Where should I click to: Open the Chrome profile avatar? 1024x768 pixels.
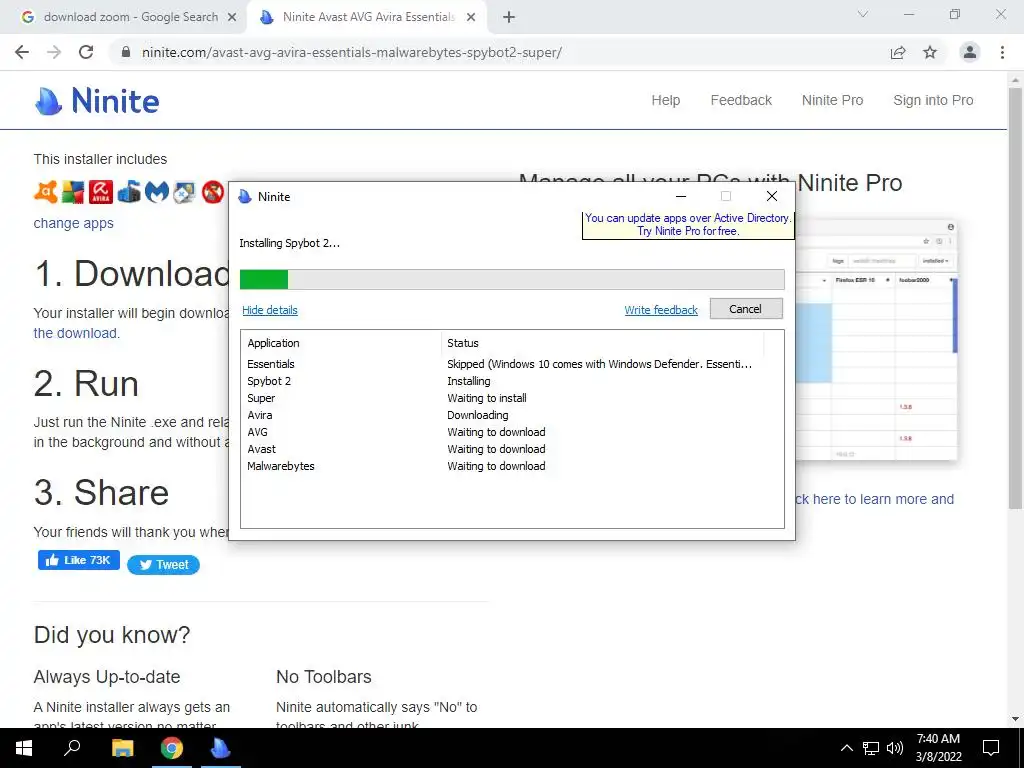tap(970, 52)
